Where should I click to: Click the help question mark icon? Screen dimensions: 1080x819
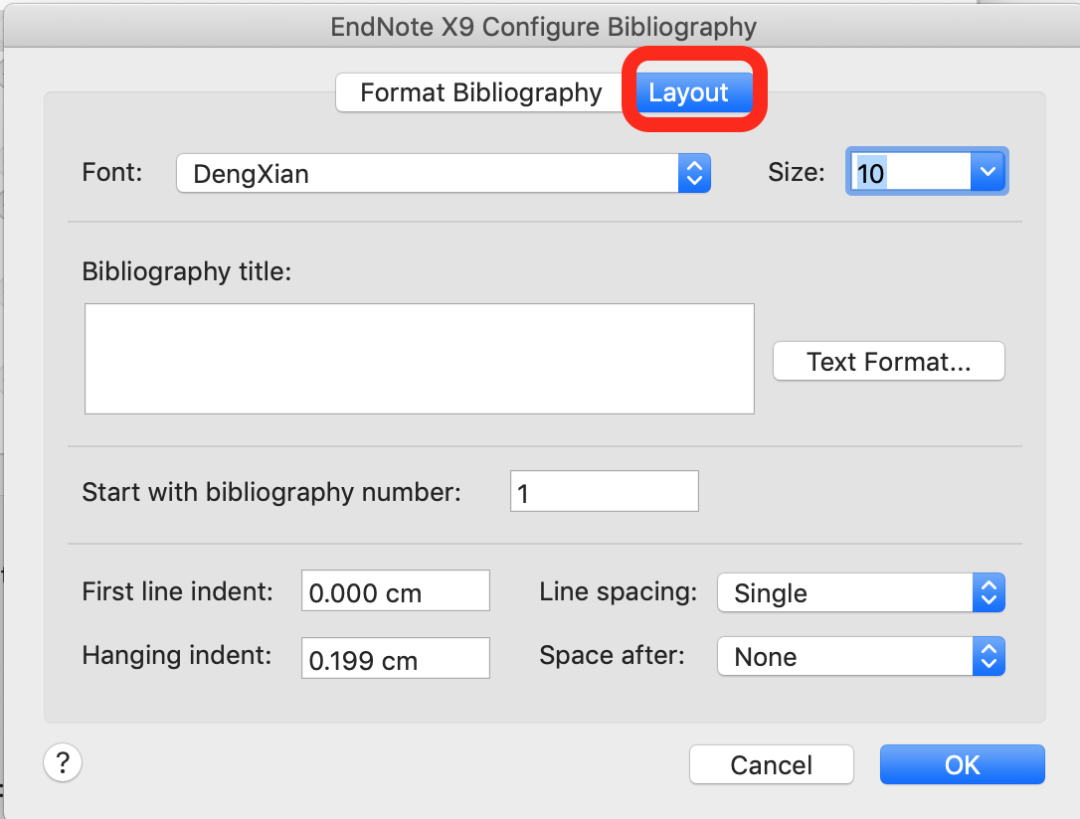click(63, 763)
